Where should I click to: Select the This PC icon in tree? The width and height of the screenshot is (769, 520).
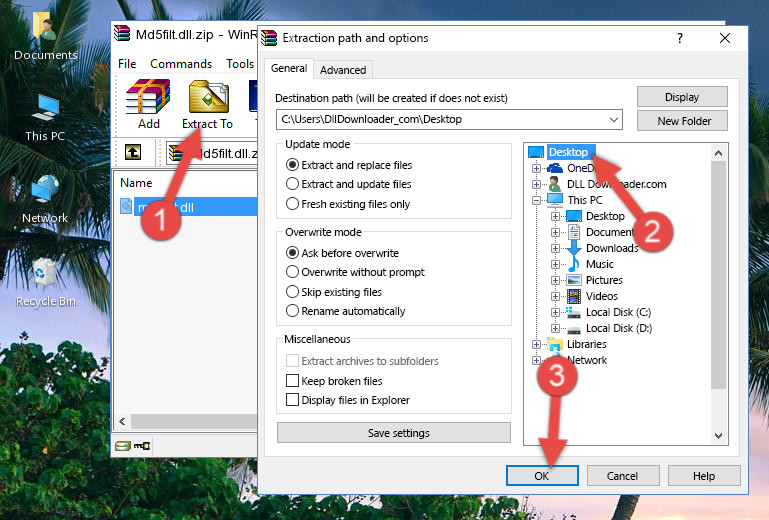(x=555, y=200)
